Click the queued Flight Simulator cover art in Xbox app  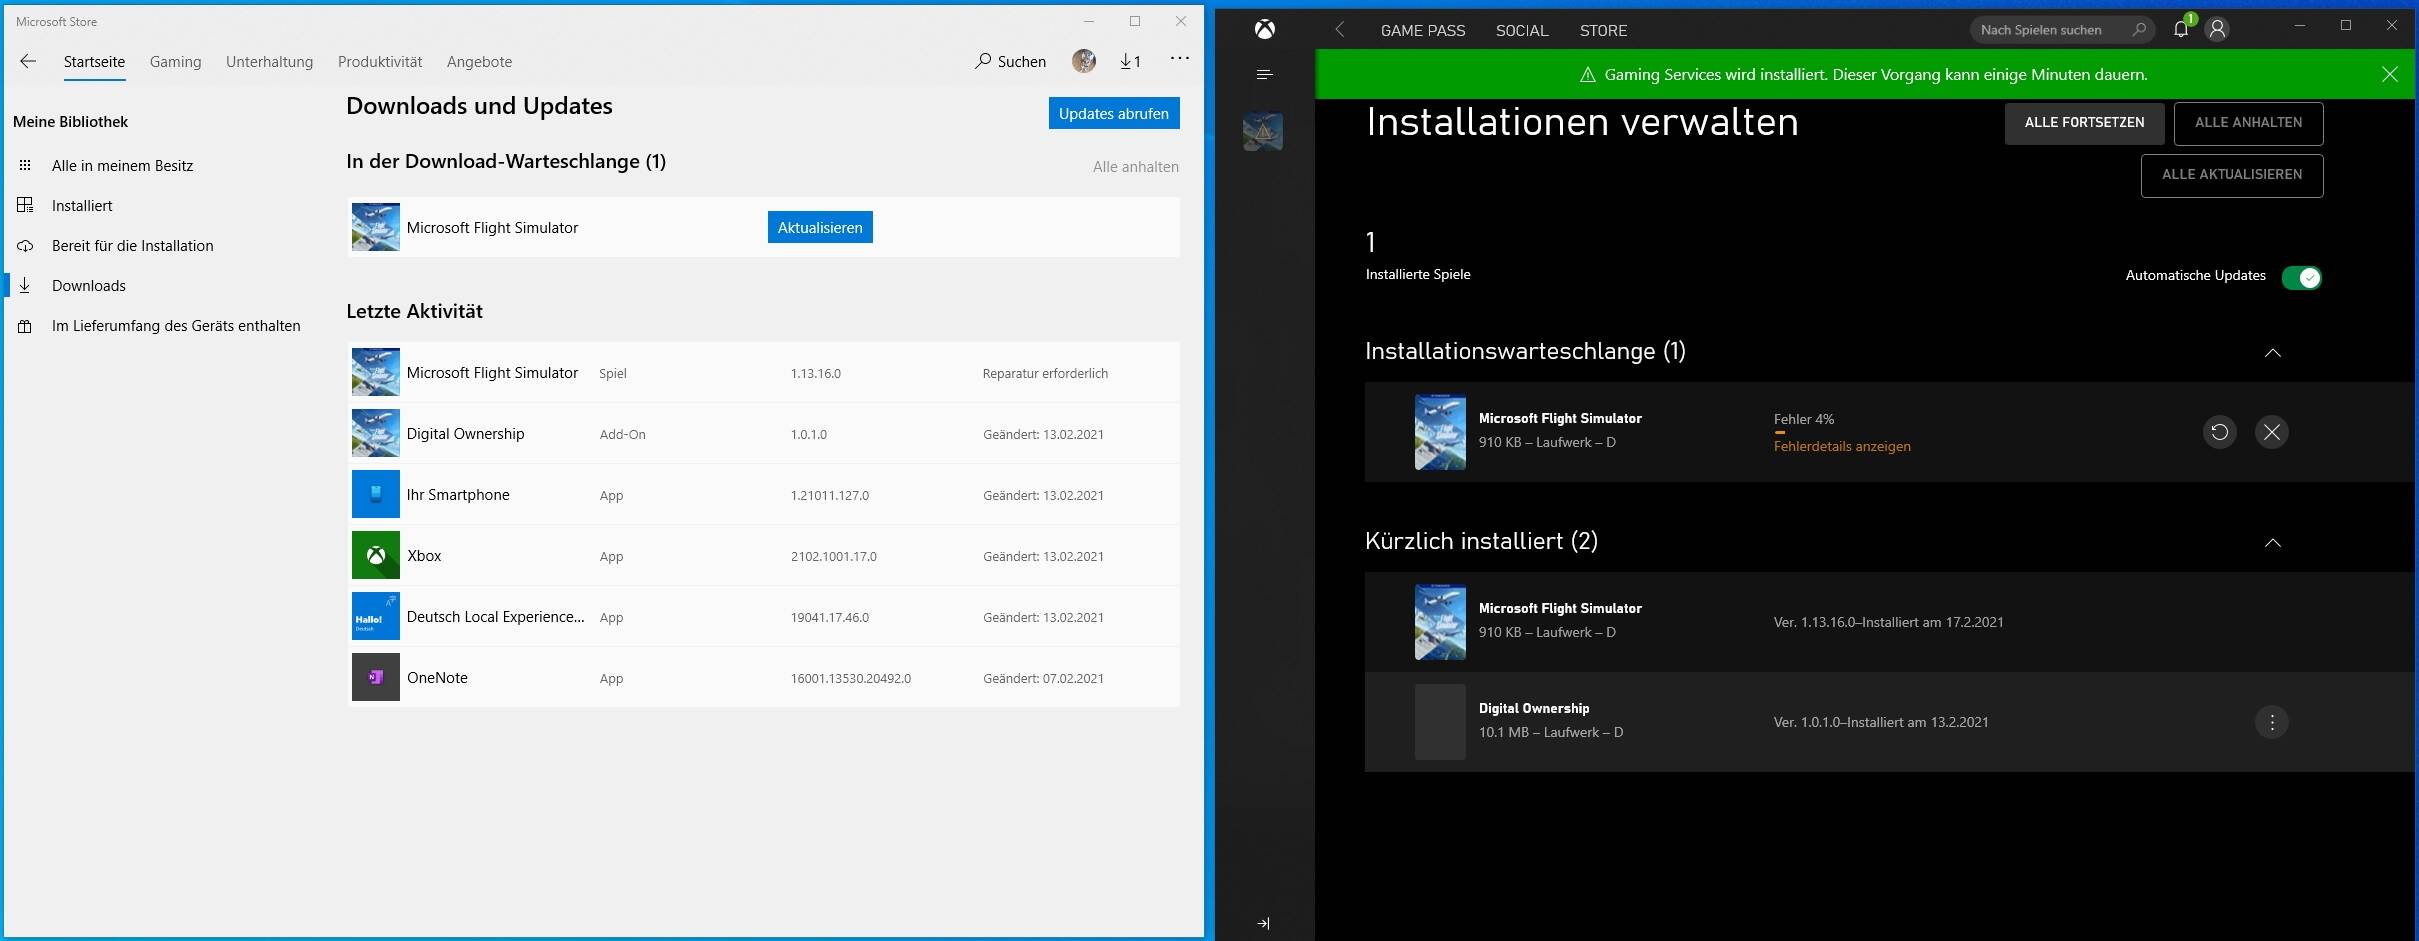pyautogui.click(x=1440, y=432)
